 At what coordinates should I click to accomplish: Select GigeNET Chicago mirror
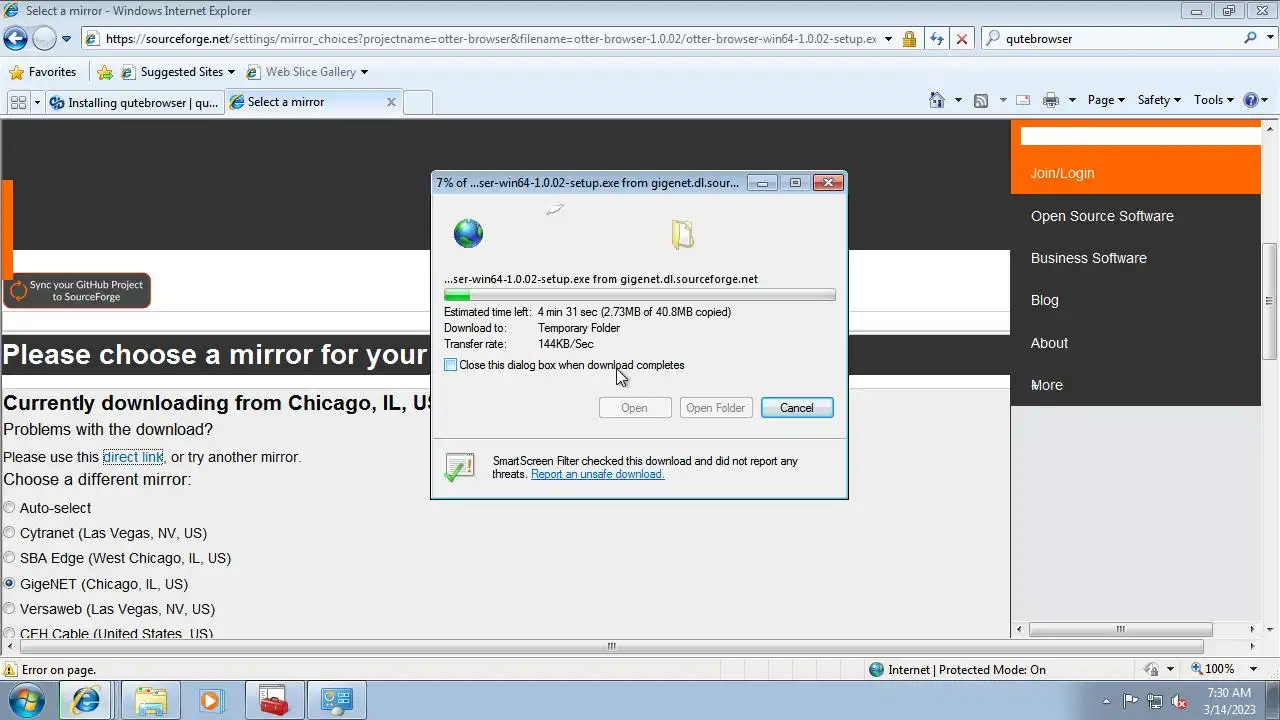tap(9, 584)
